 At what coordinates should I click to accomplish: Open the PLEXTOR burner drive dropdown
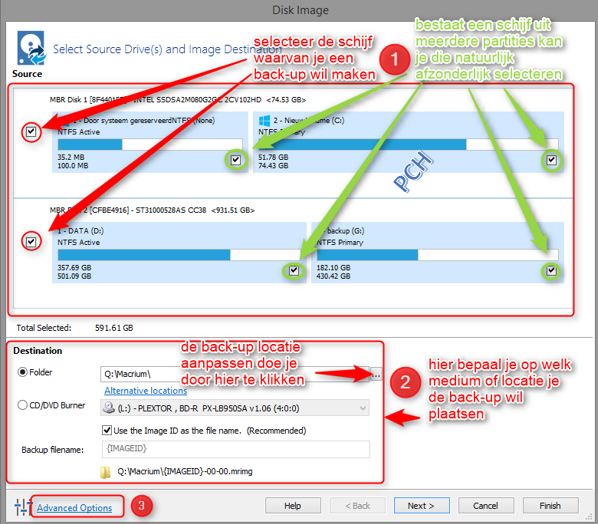pyautogui.click(x=235, y=408)
